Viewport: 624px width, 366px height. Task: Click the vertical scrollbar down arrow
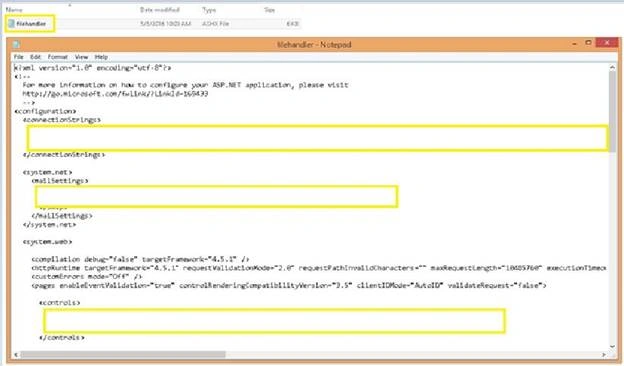click(x=612, y=347)
